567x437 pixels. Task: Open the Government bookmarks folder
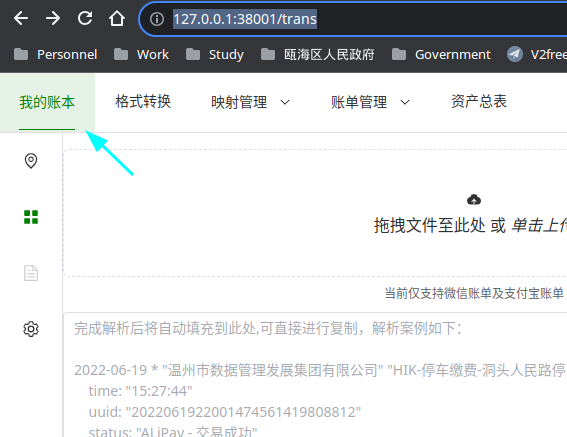[441, 55]
